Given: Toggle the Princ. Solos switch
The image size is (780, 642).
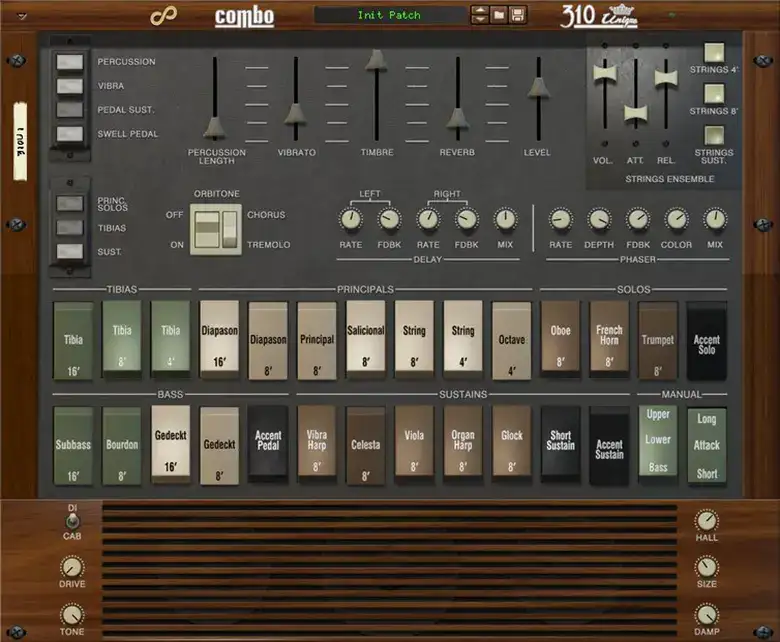Looking at the screenshot, I should (70, 203).
